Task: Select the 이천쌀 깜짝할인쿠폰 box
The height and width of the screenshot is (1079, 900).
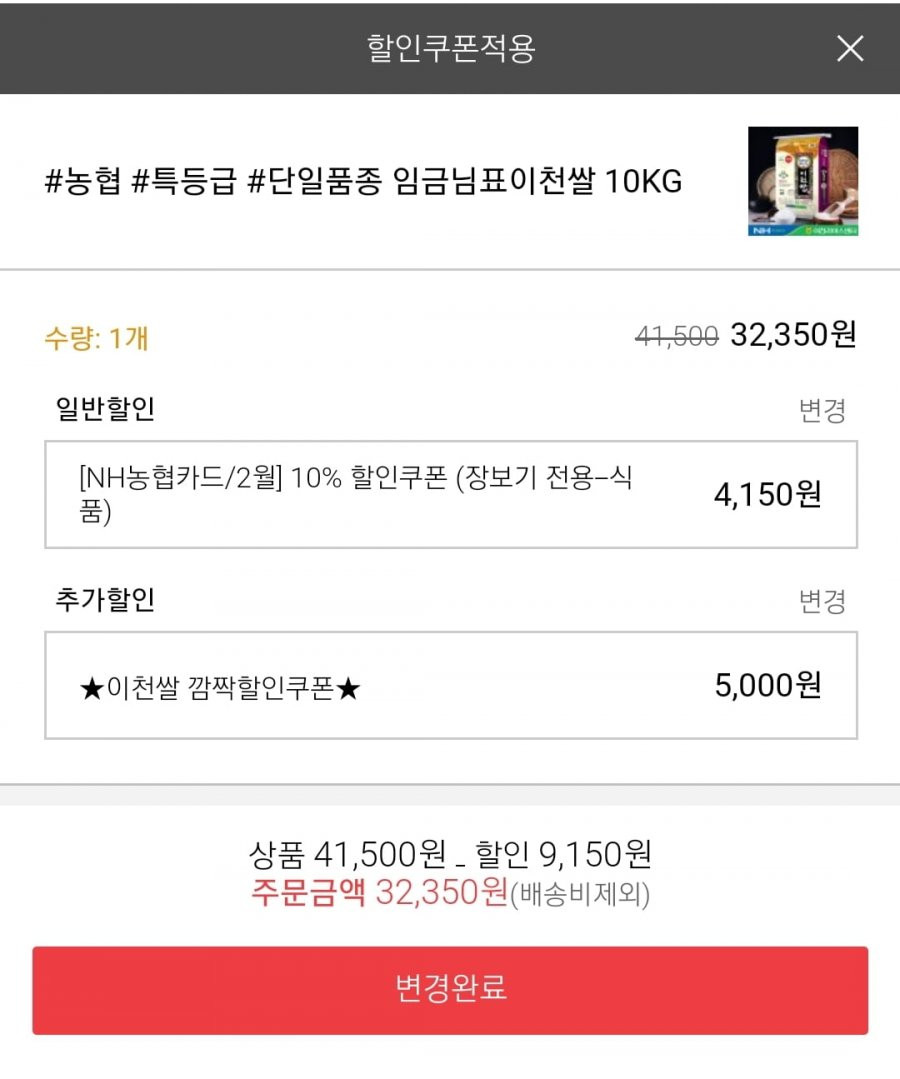Action: [451, 685]
